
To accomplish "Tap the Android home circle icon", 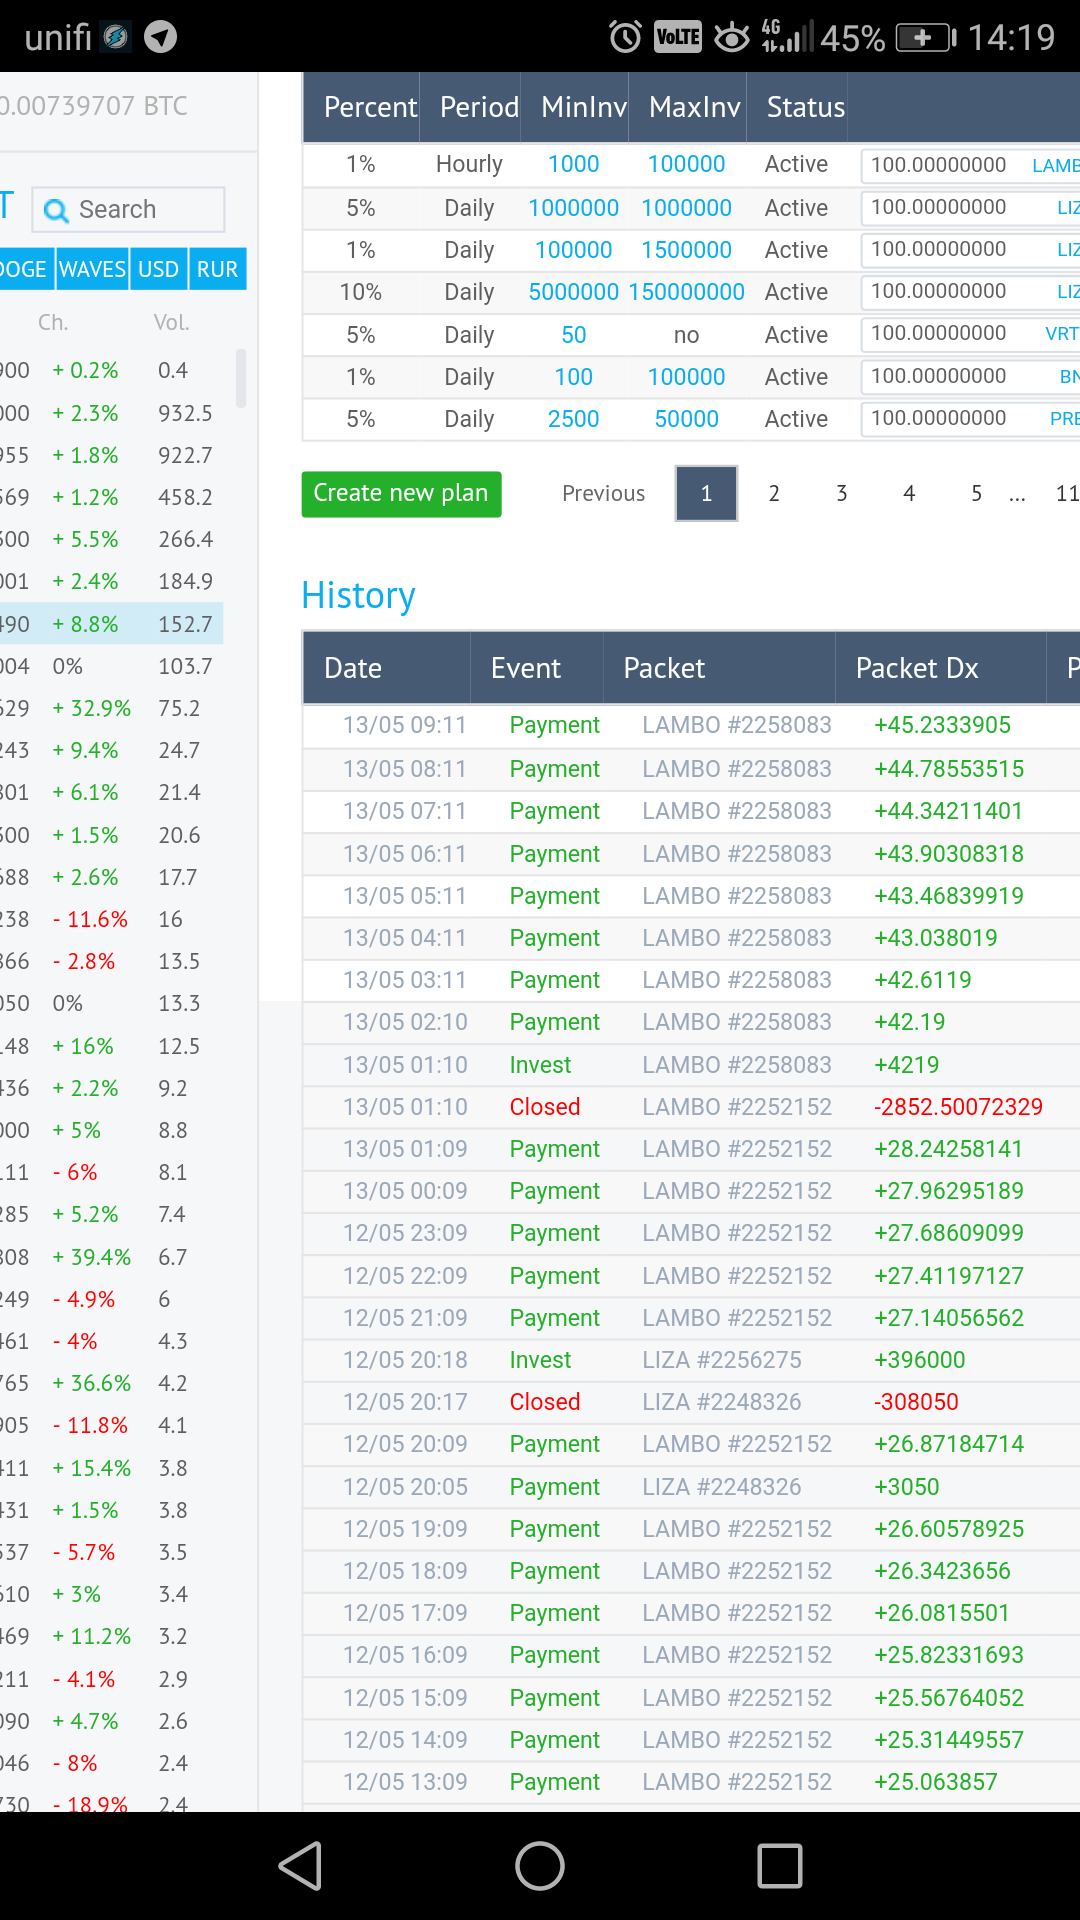I will [540, 1866].
